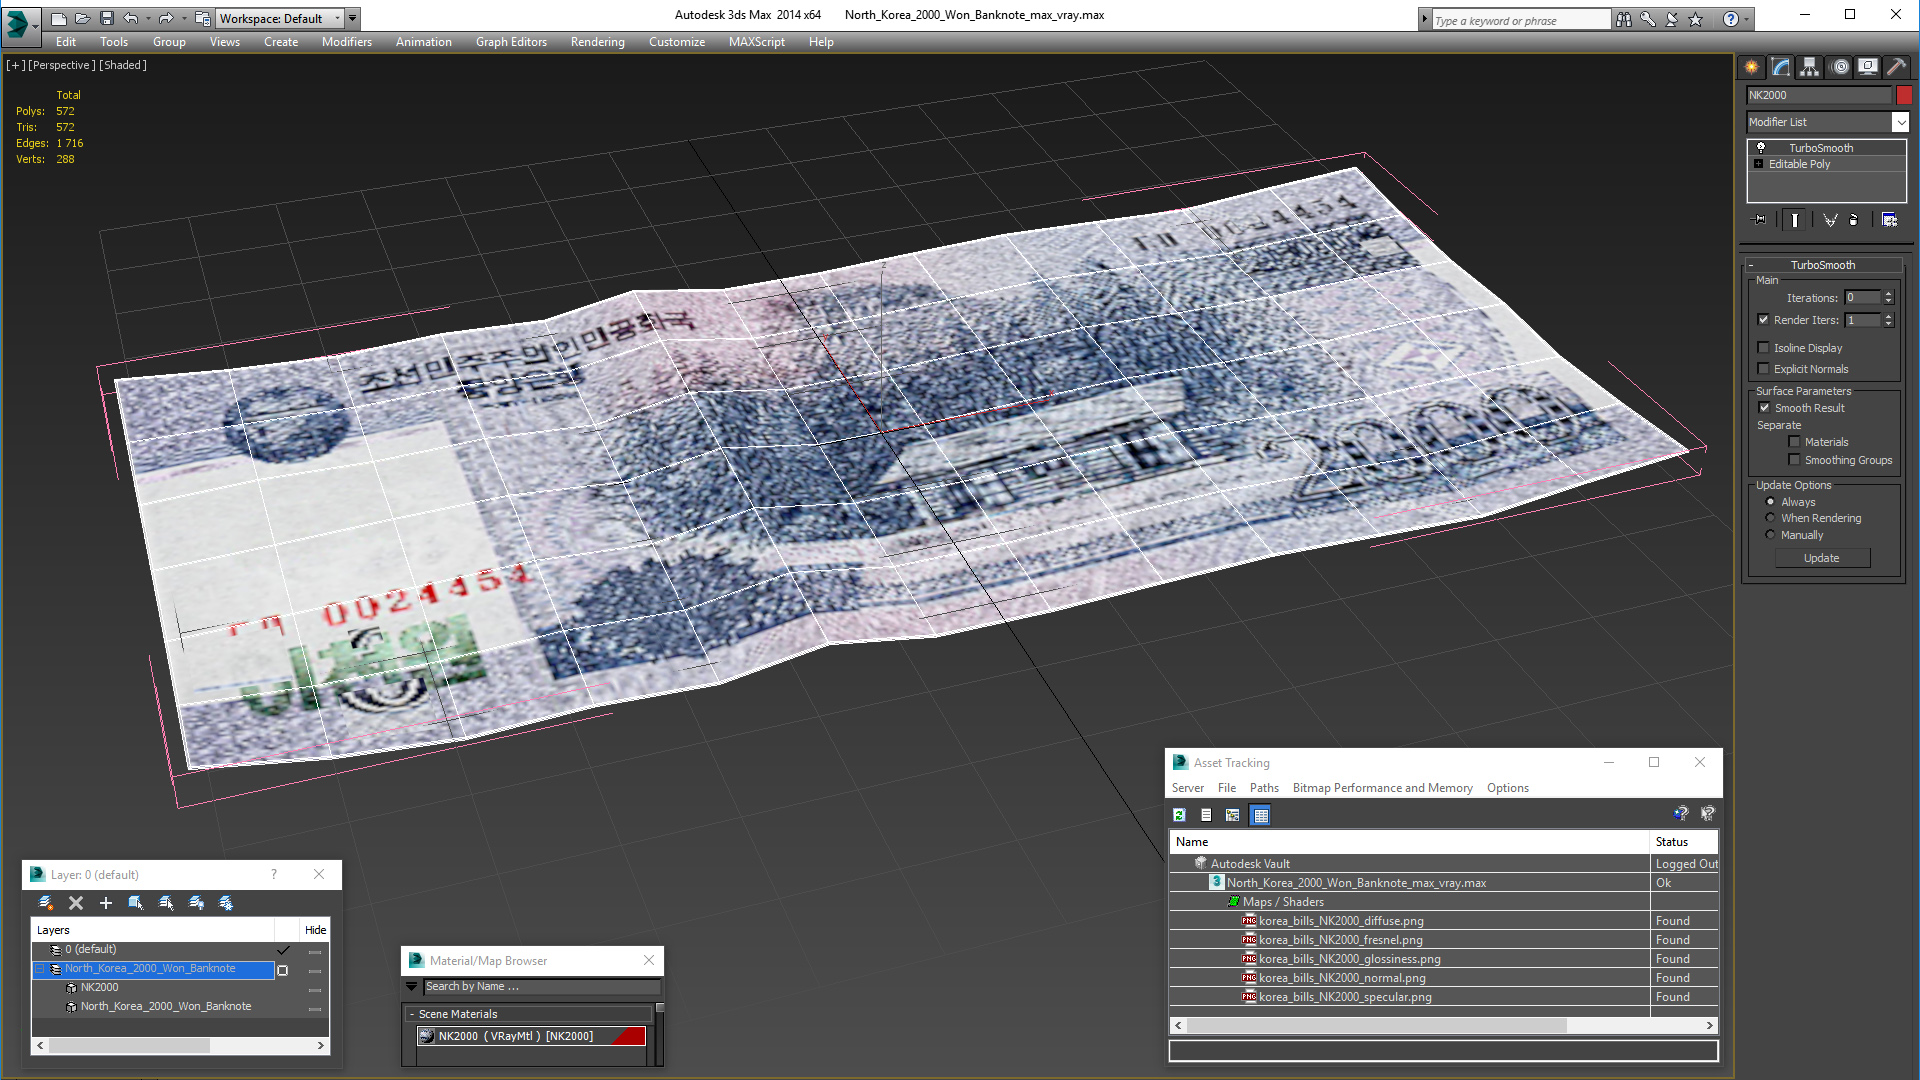Click the binoculars search icon in title bar

[x=1624, y=19]
